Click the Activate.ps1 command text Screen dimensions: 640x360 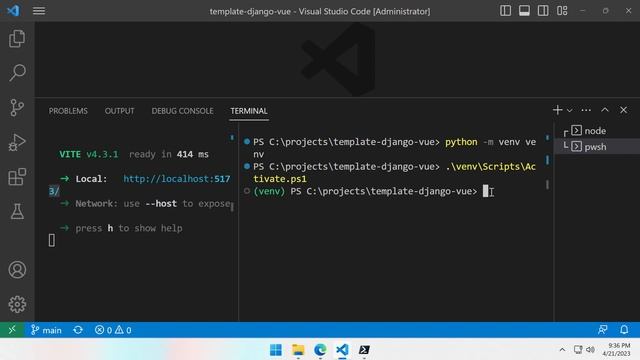tap(394, 173)
